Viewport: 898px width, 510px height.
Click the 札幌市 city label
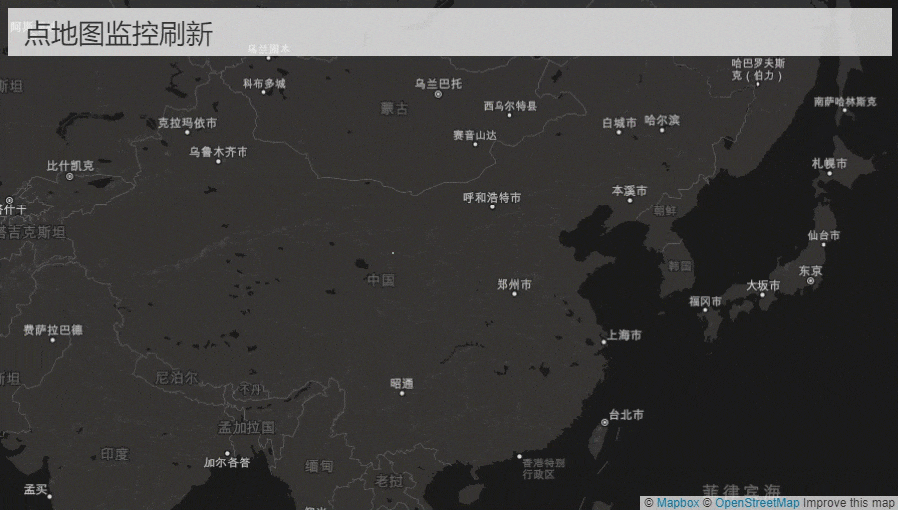pos(829,163)
